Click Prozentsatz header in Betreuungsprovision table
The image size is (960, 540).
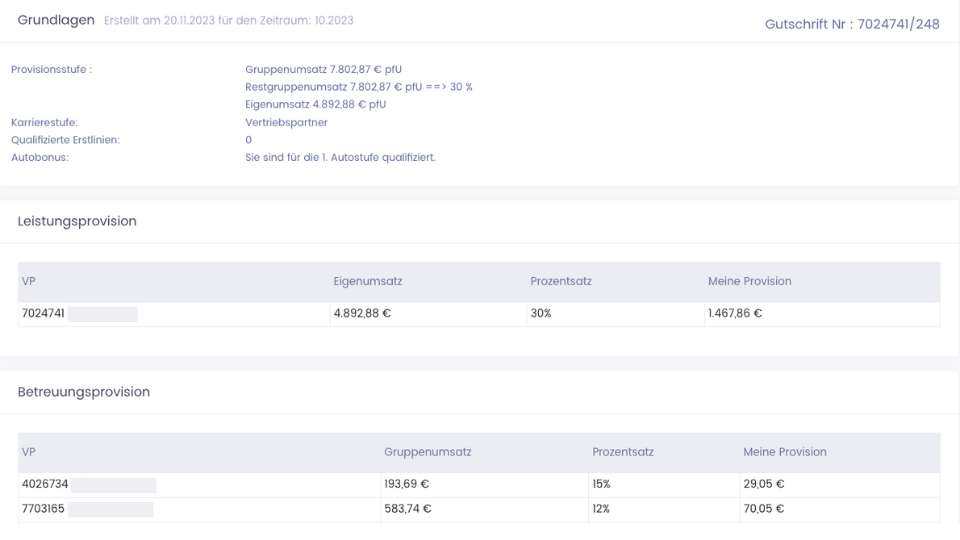(623, 452)
